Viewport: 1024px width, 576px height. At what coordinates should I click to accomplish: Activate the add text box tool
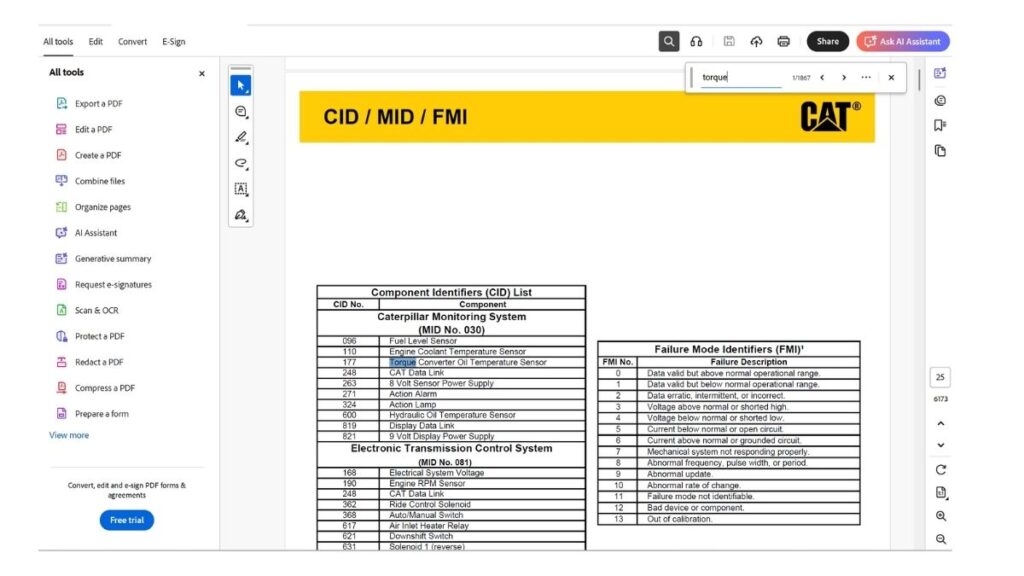point(240,189)
